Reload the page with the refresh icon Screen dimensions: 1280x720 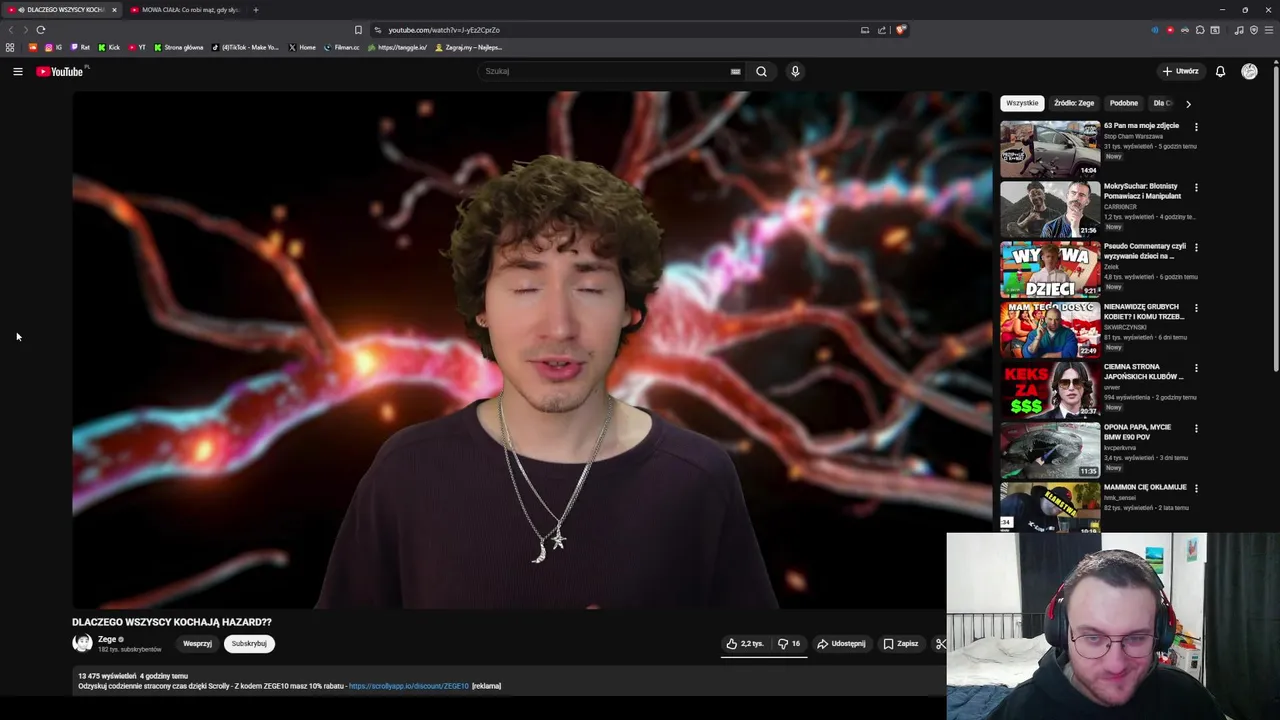(41, 30)
